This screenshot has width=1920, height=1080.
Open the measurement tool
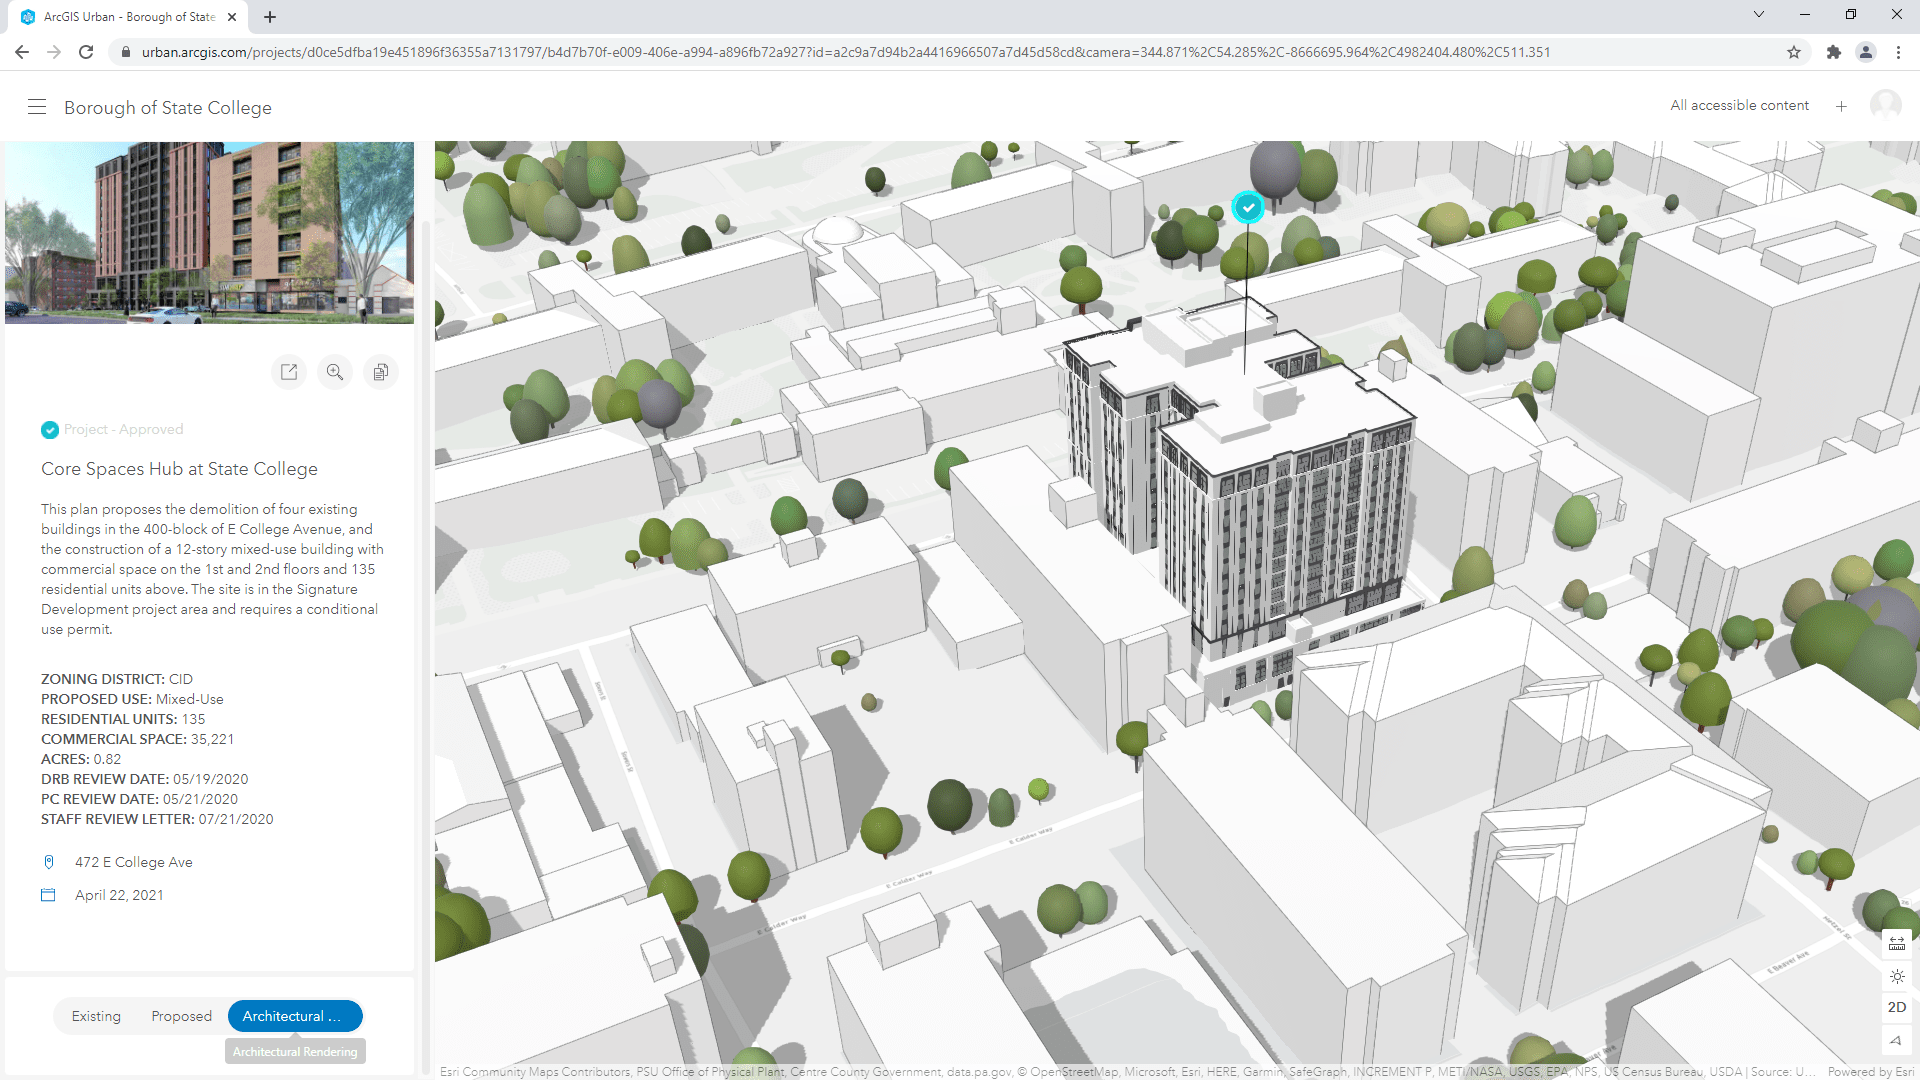point(1897,943)
